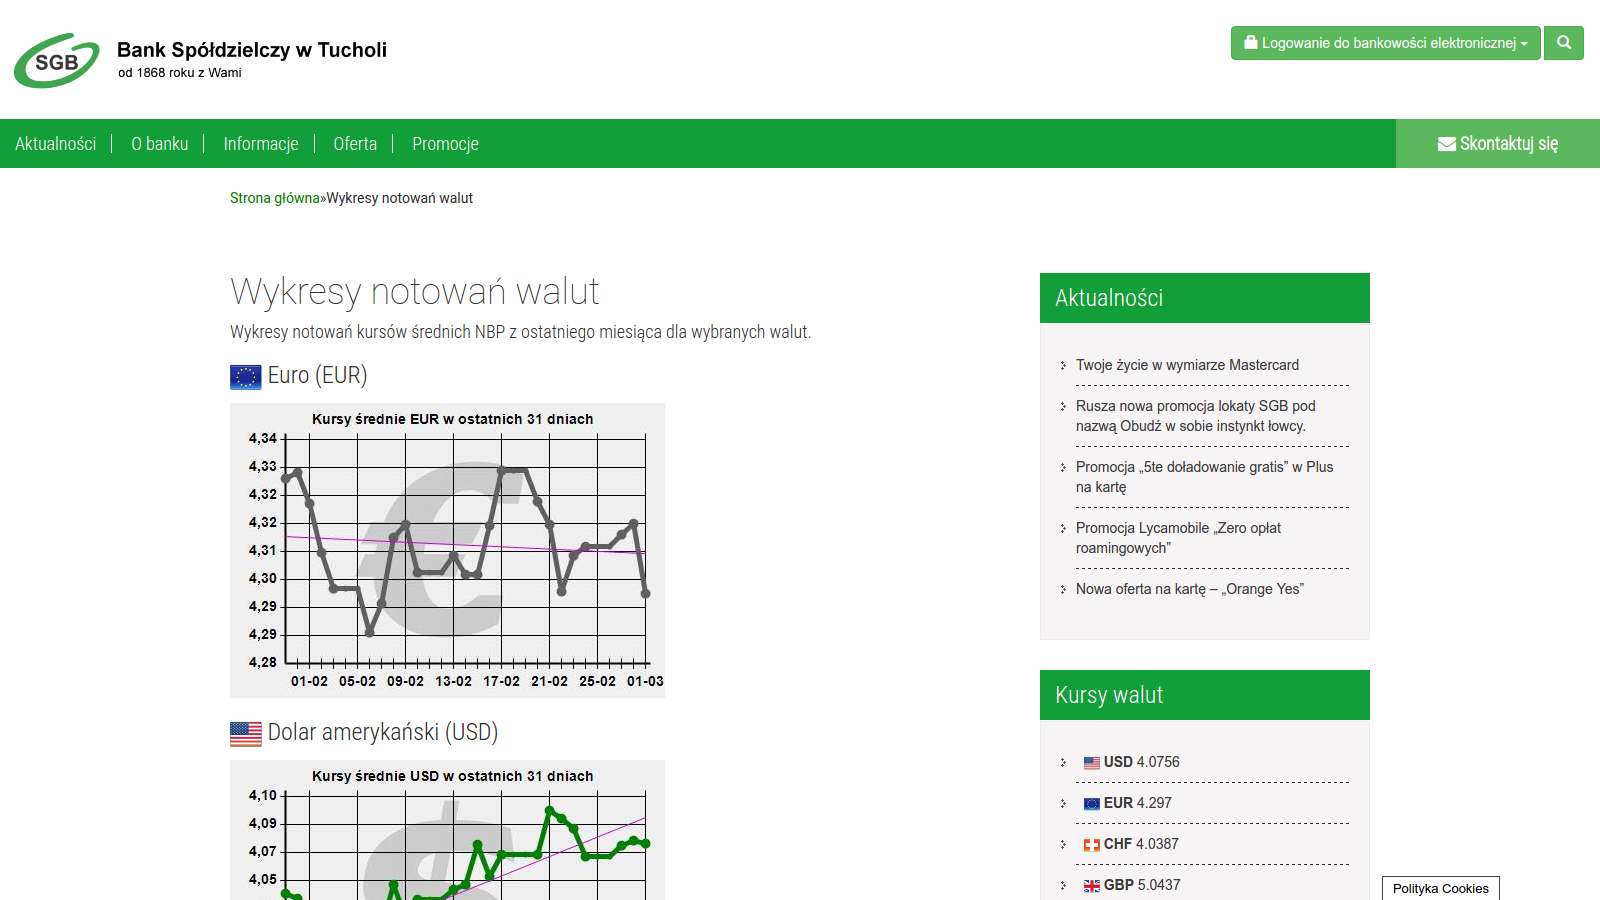Click the Swiss flag next to CHF rate
This screenshot has width=1600, height=900.
point(1091,845)
